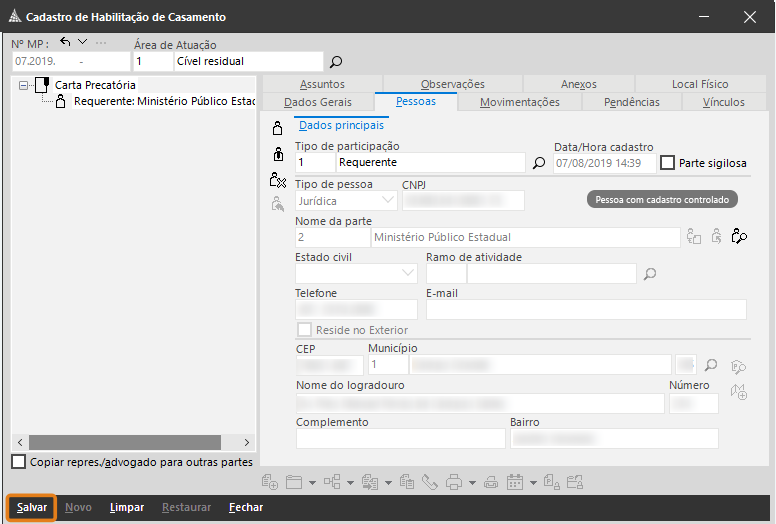The image size is (776, 524).
Task: Click the Restaurar button
Action: [x=187, y=507]
